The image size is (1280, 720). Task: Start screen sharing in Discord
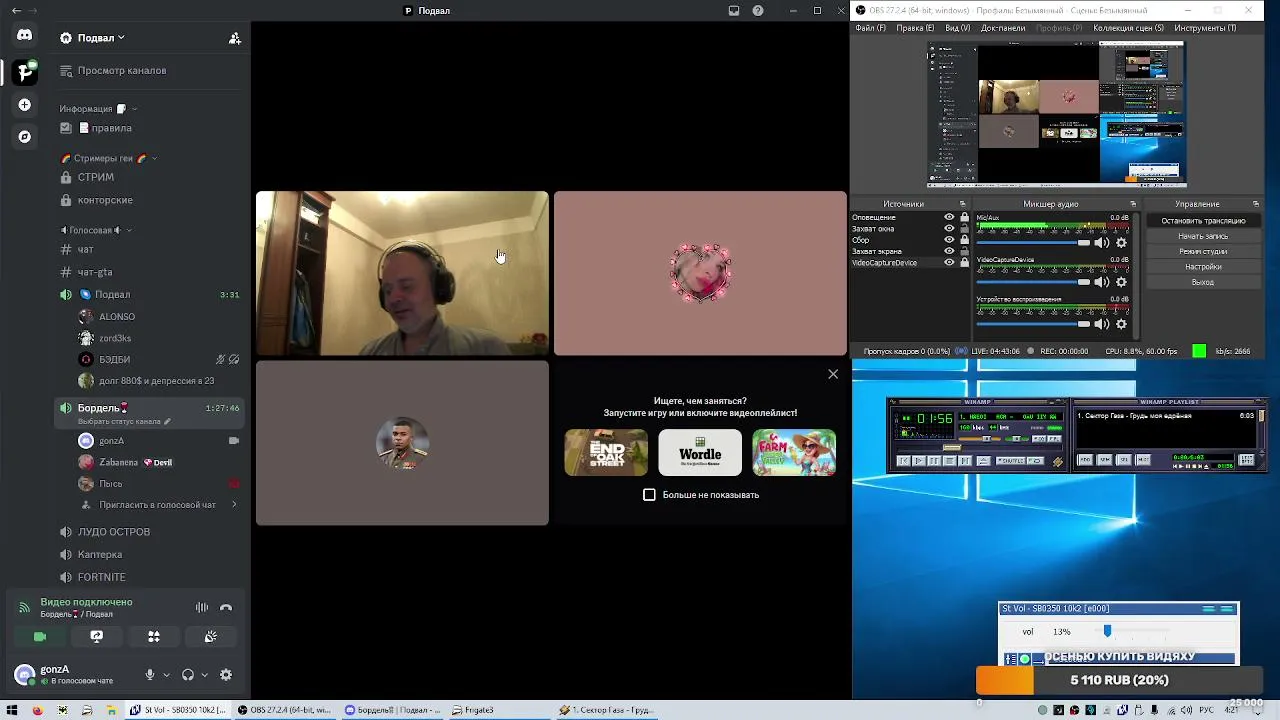[97, 636]
